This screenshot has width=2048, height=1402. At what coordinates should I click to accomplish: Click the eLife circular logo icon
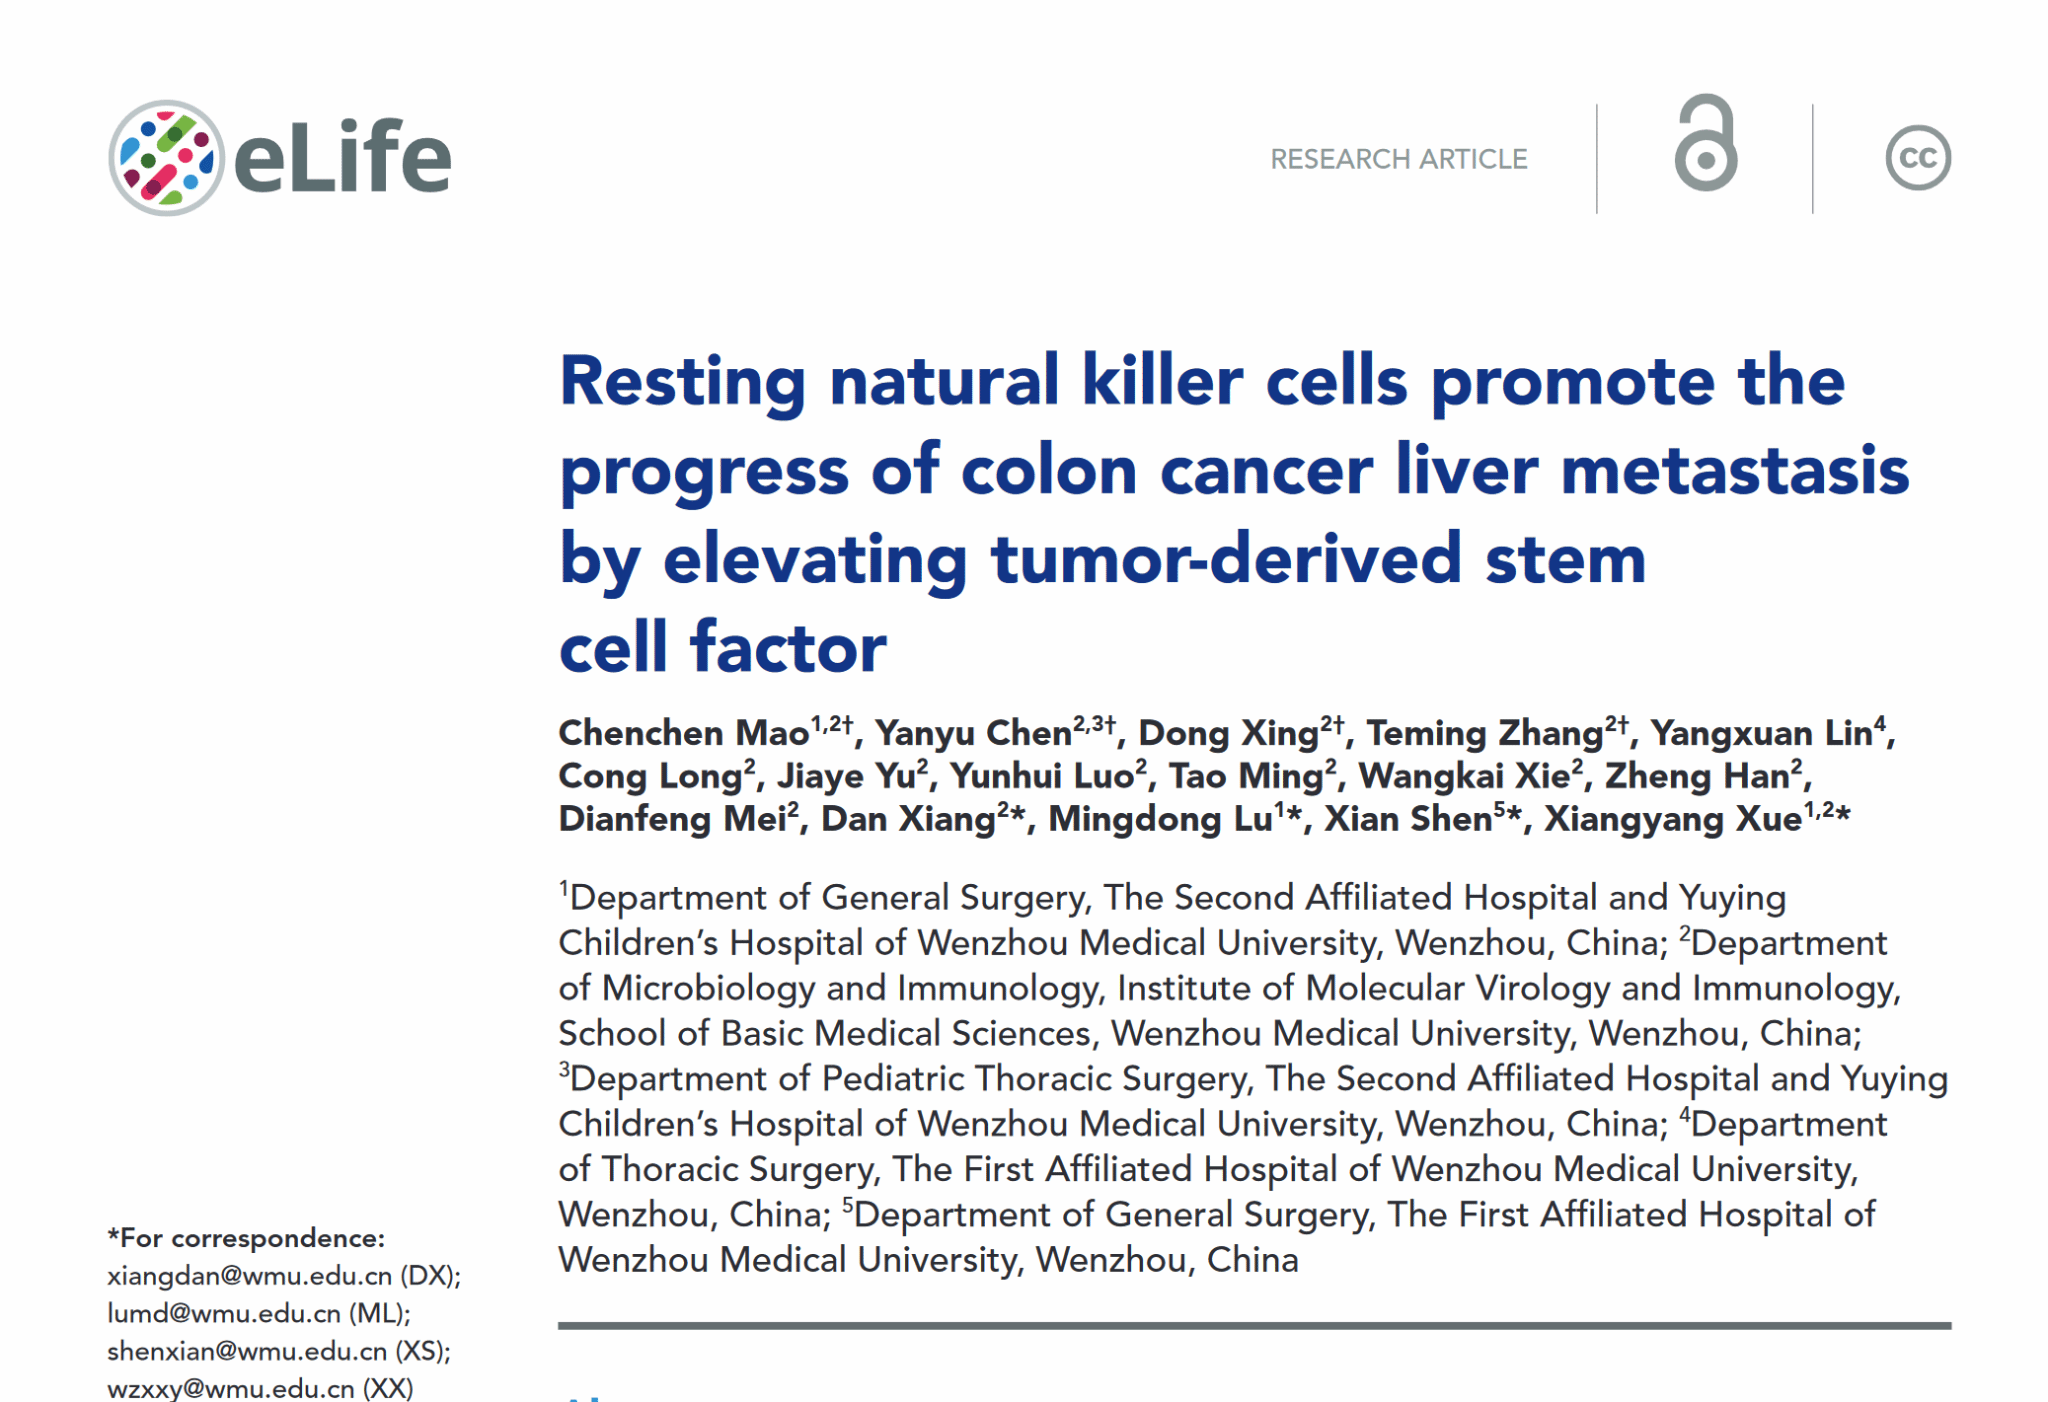pos(166,158)
